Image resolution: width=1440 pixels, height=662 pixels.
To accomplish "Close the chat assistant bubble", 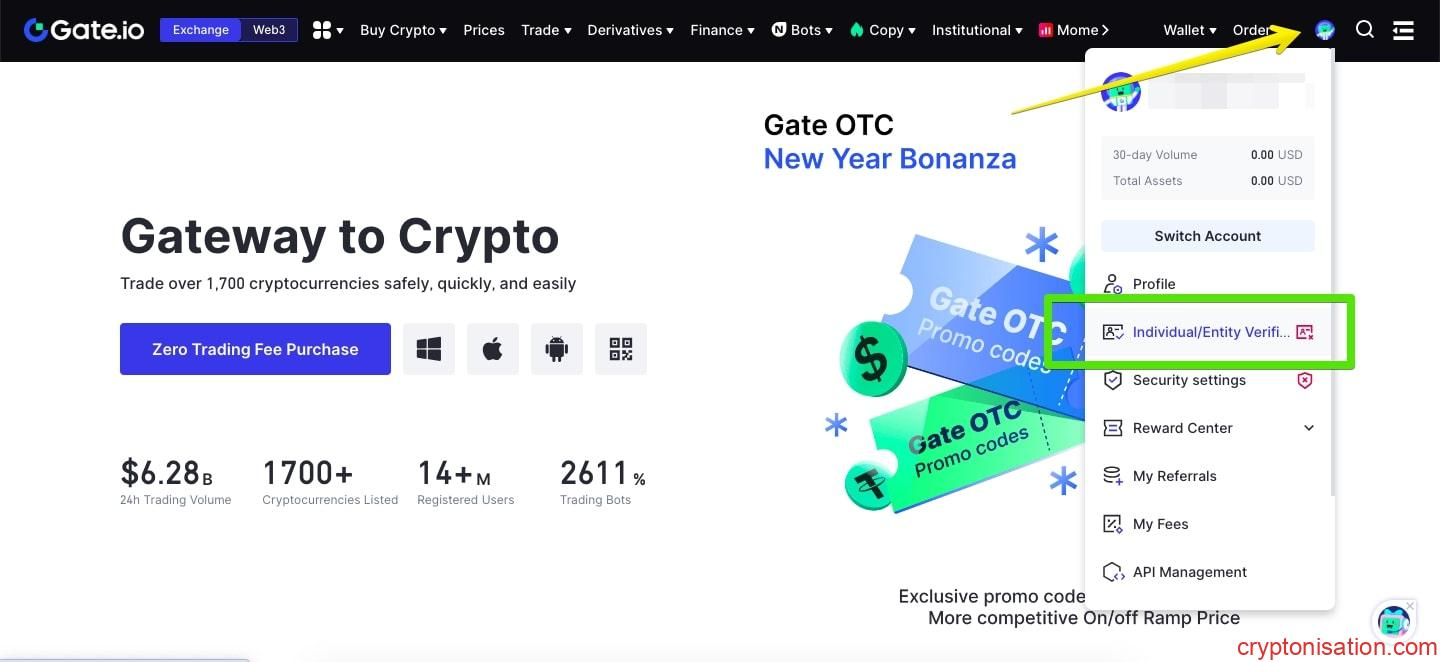I will (x=1410, y=606).
